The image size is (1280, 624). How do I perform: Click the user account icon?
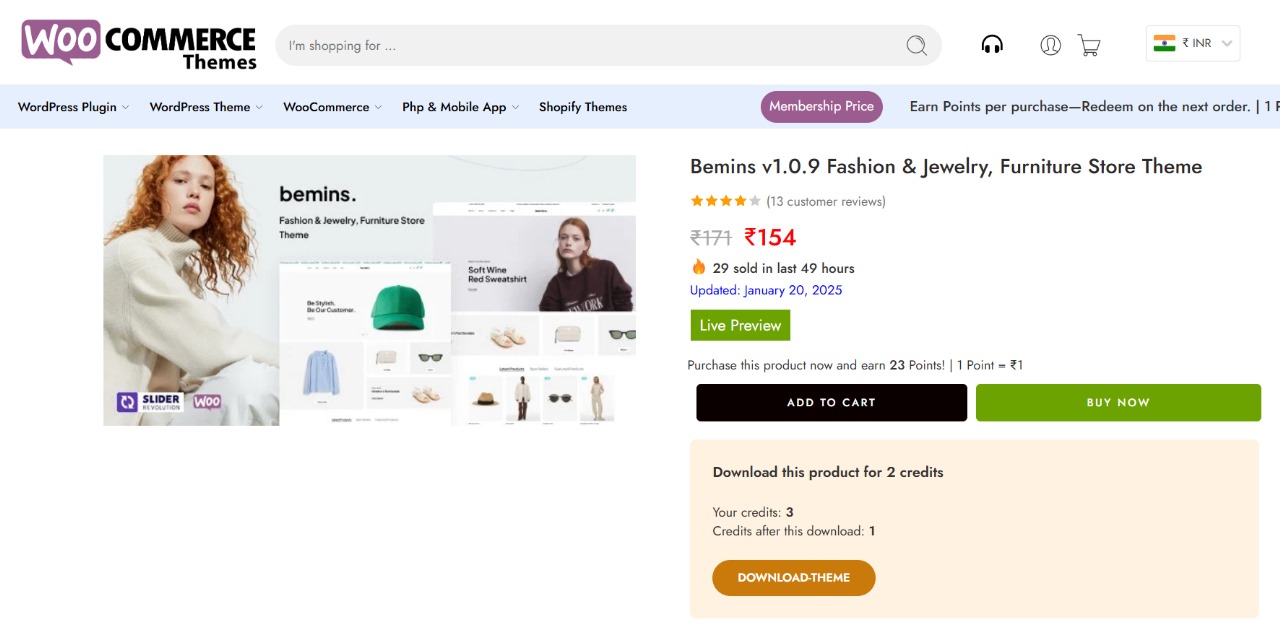[1050, 44]
